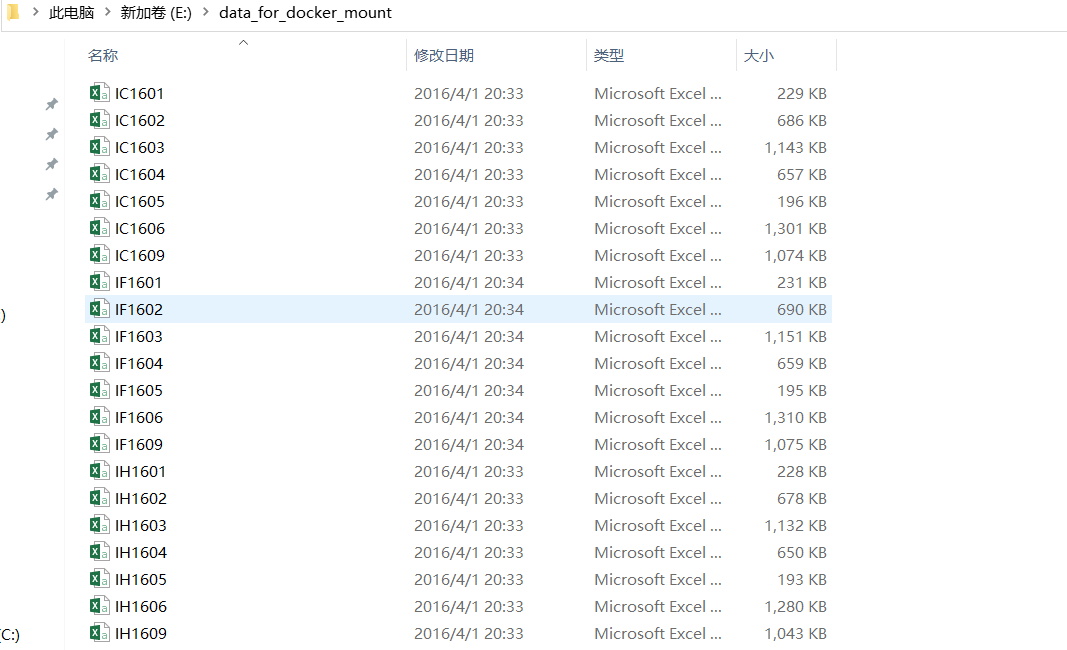Click the Excel icon next to the selected IF1602
Viewport: 1067px width, 650px height.
[x=98, y=309]
